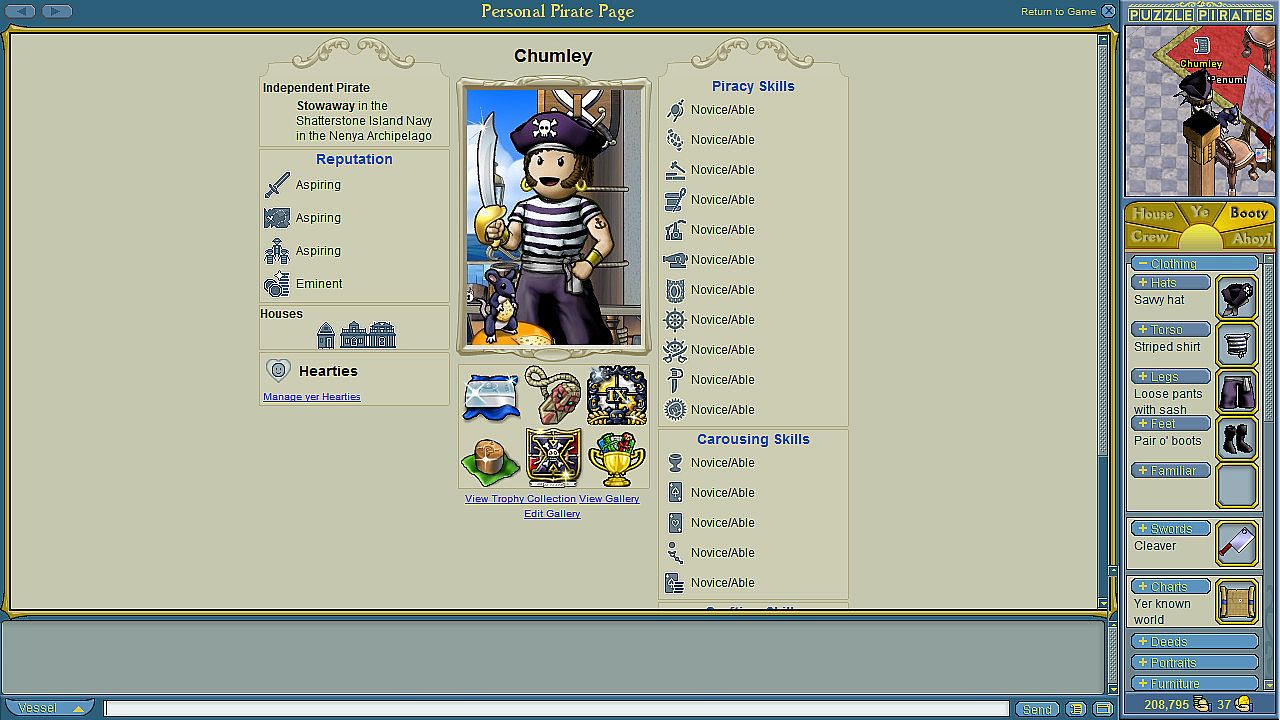Go back with the left arrow button
Image resolution: width=1280 pixels, height=720 pixels.
pos(21,11)
